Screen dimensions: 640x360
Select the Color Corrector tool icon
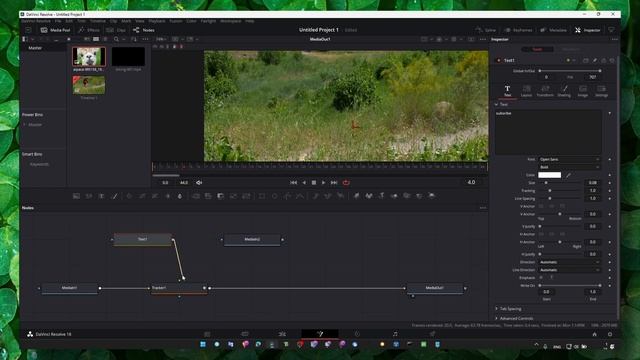129,196
